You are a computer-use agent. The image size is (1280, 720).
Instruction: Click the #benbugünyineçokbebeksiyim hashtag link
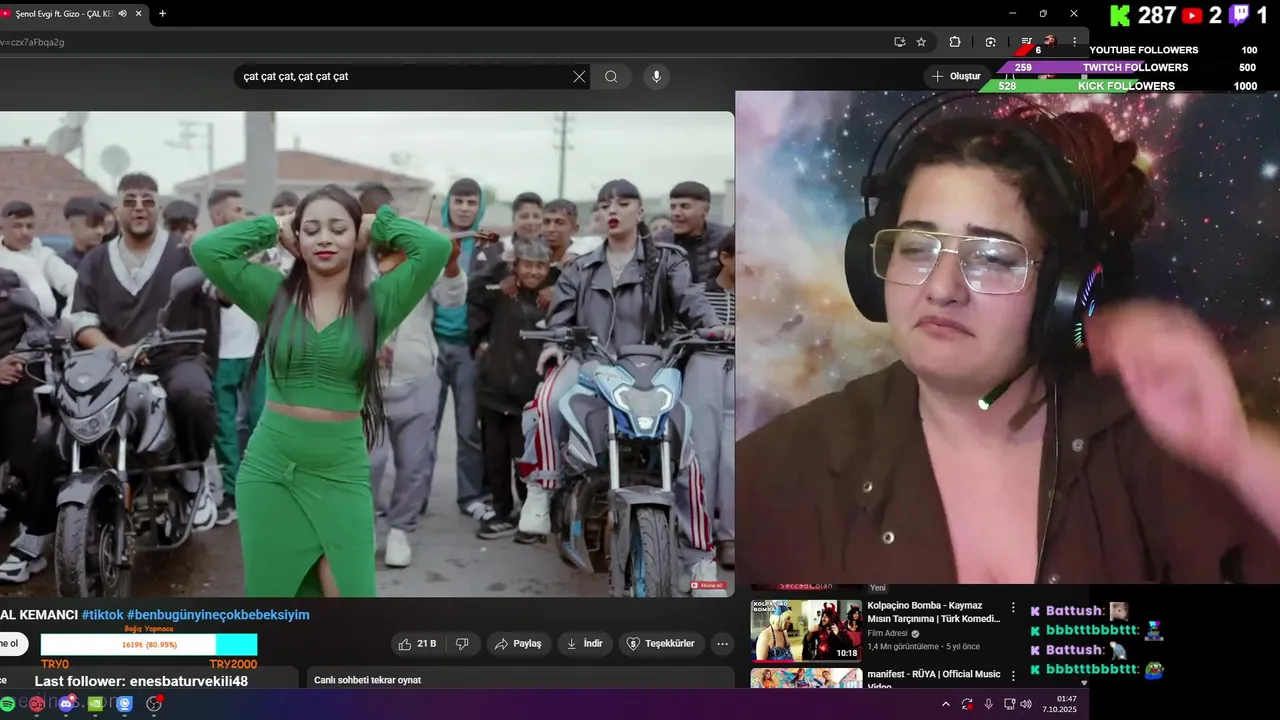coord(219,615)
